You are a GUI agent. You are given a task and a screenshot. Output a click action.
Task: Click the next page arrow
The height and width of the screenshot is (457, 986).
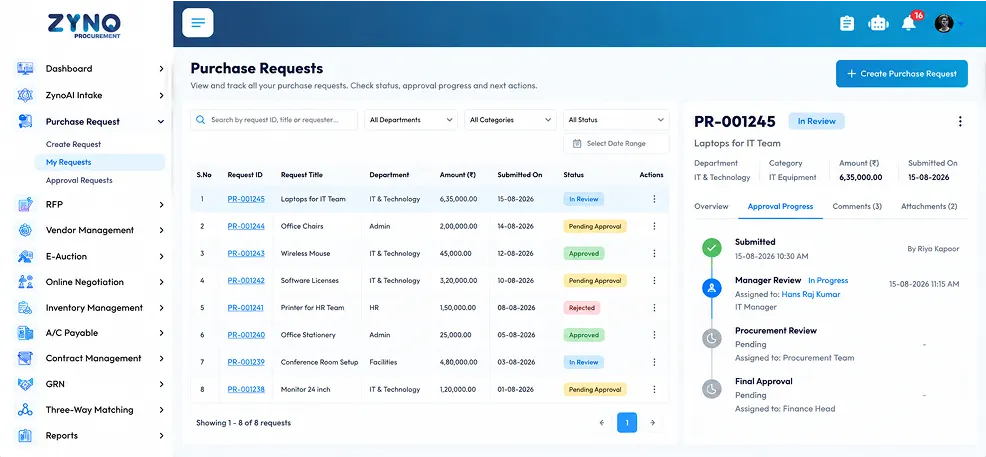tap(653, 423)
